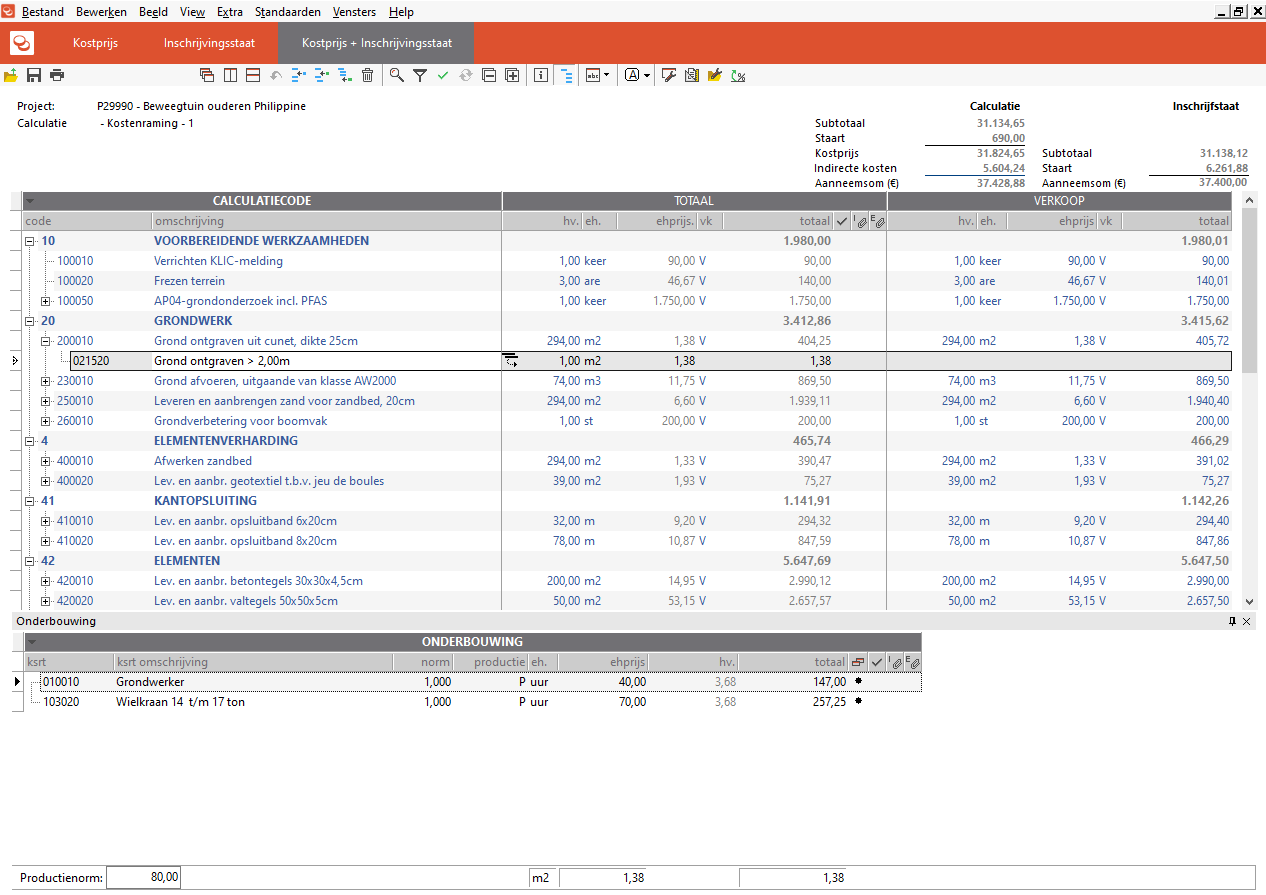The image size is (1266, 895).
Task: Select Onderbouwing row 010010 Grondwerker
Action: click(471, 682)
